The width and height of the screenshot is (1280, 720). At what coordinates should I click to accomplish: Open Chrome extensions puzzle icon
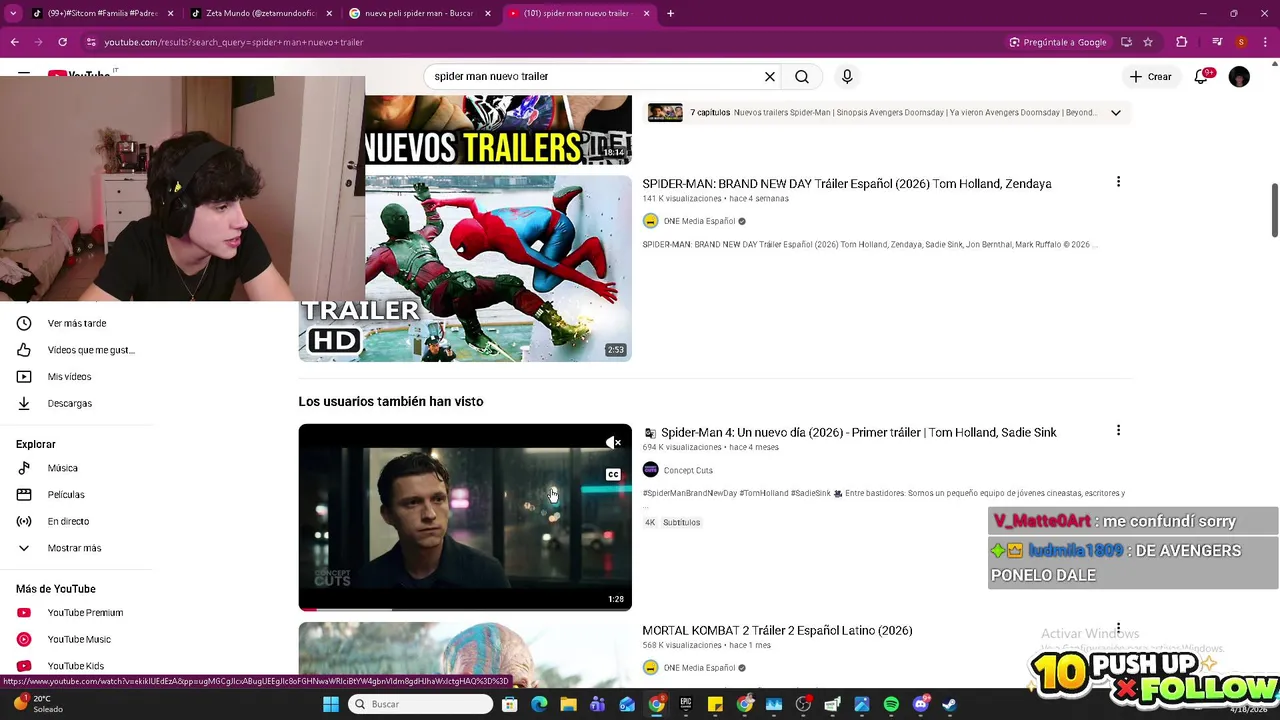(x=1182, y=42)
